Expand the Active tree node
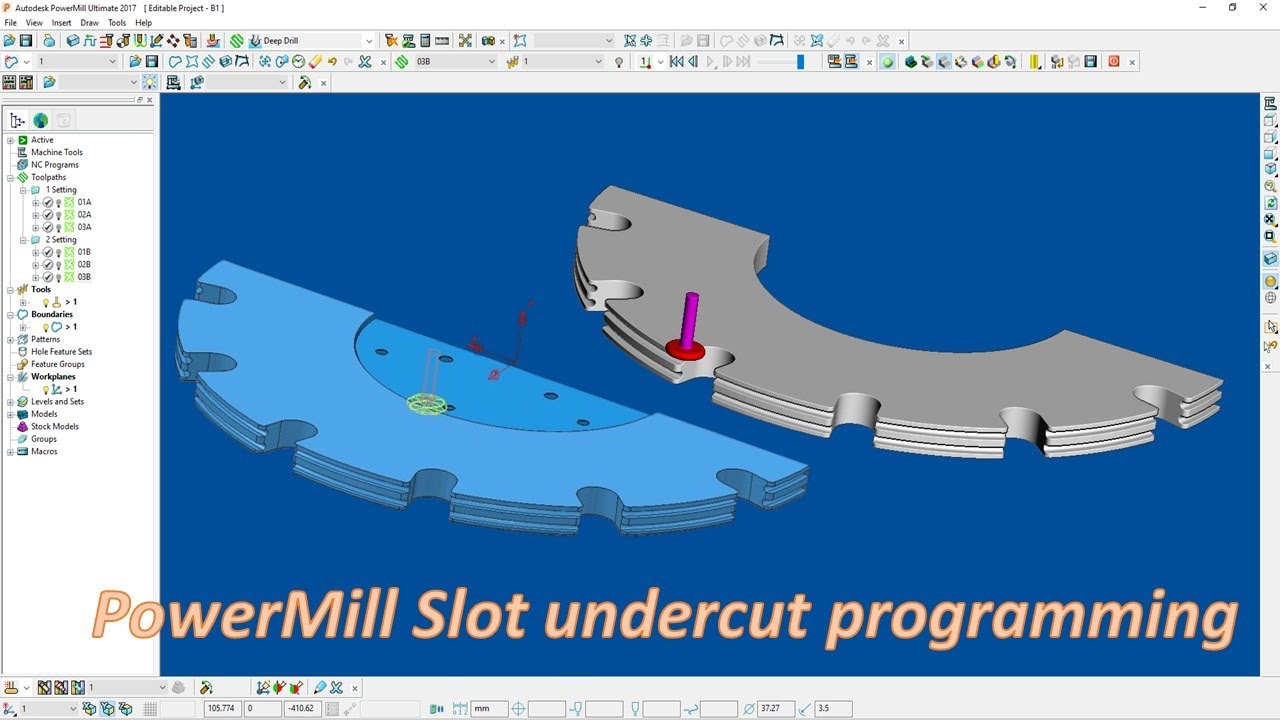 click(10, 140)
